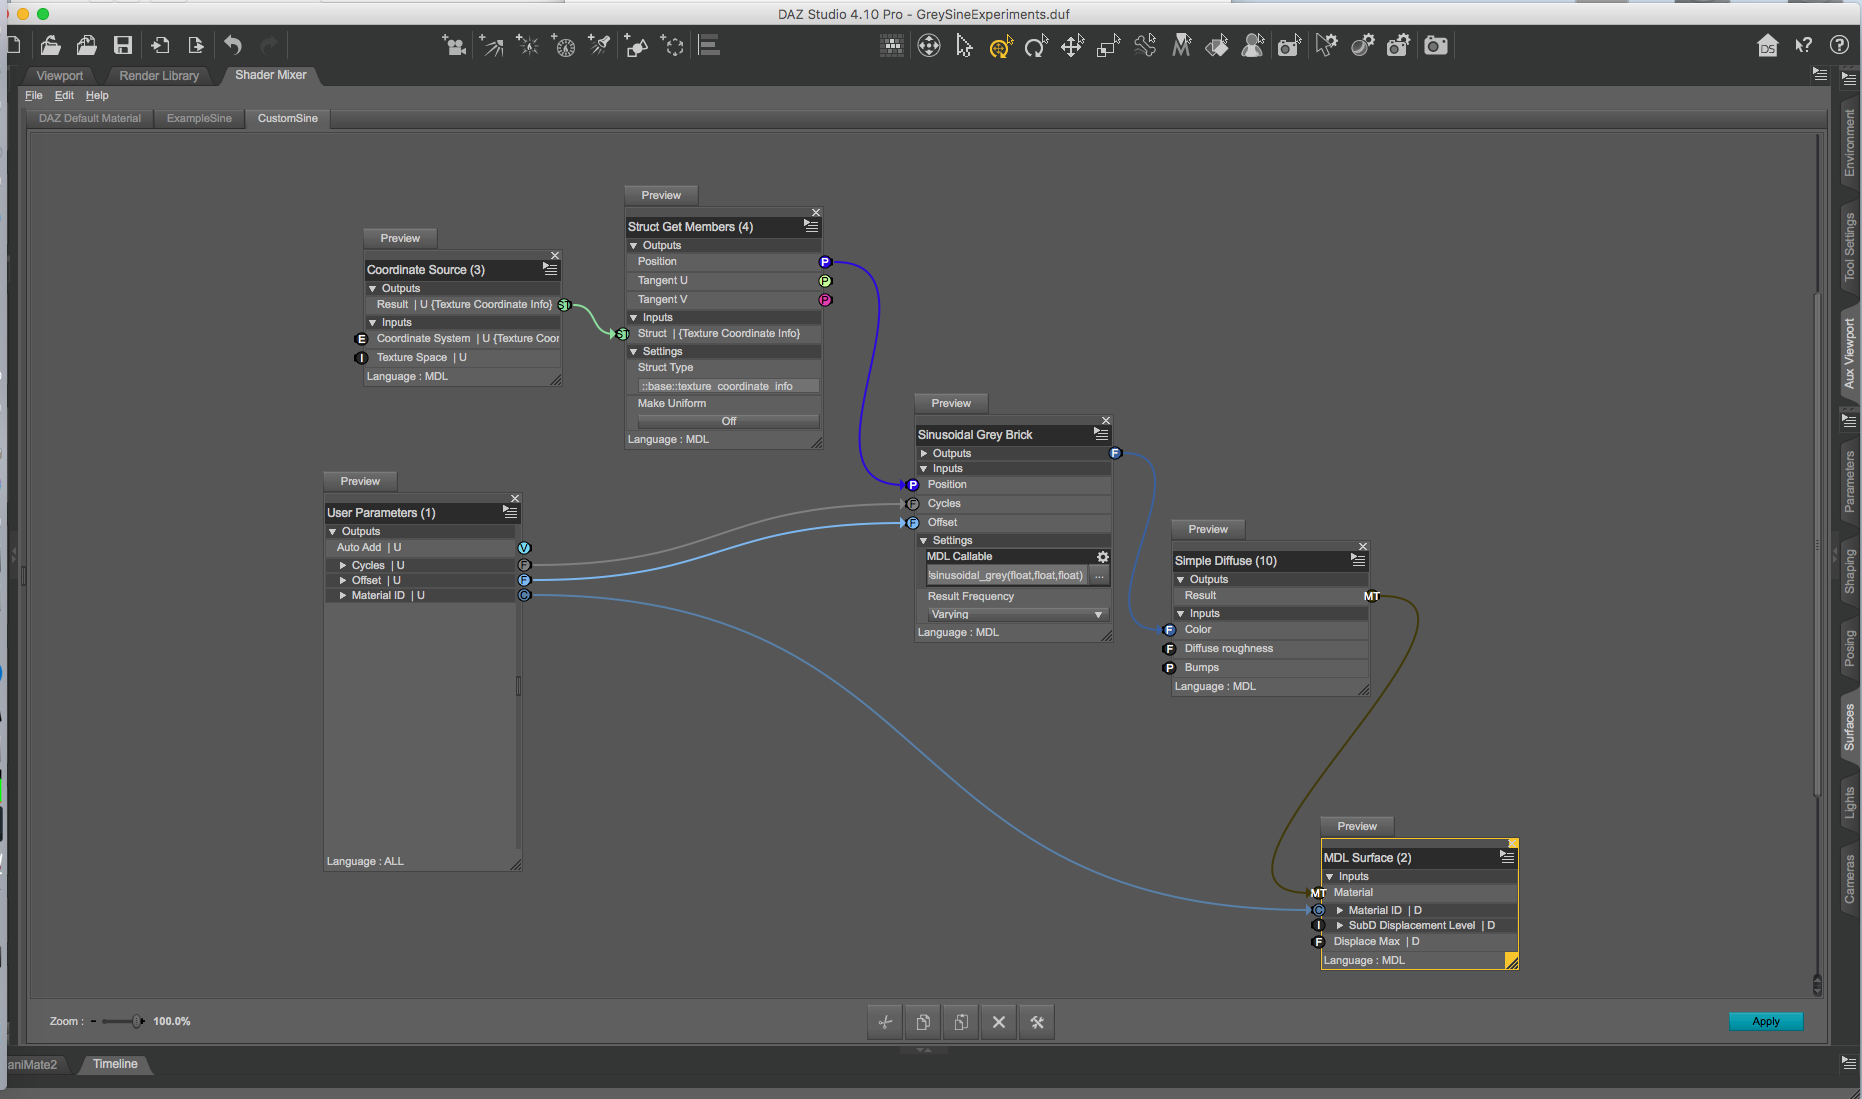
Task: Paste the copied brick
Action: (961, 1022)
